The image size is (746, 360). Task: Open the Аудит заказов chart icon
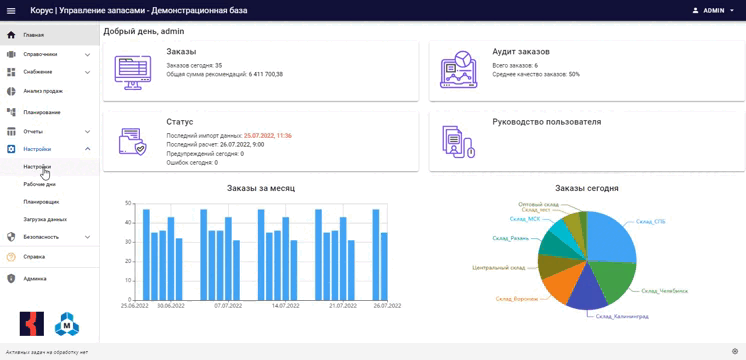tap(459, 69)
